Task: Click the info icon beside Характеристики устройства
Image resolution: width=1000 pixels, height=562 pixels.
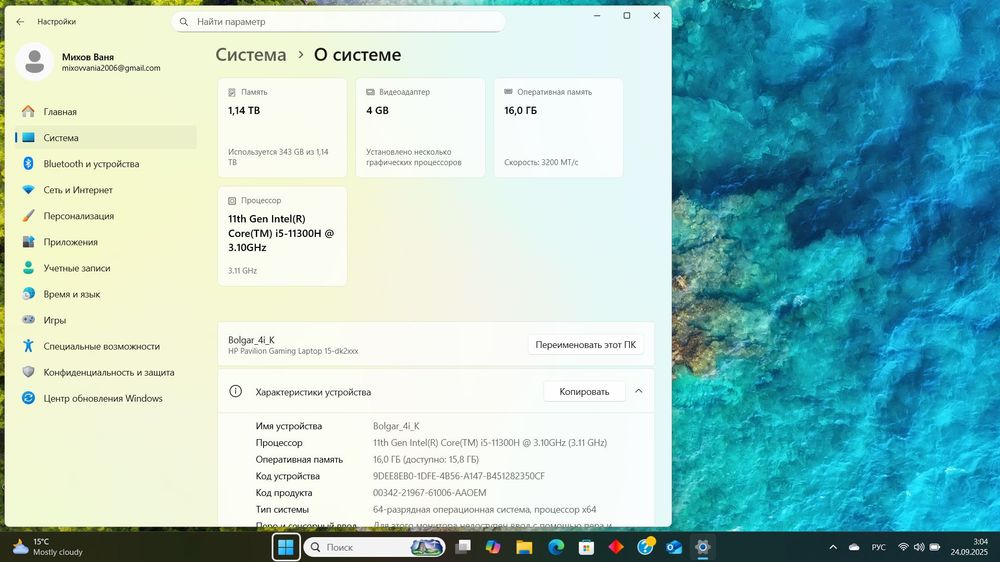Action: pos(235,391)
